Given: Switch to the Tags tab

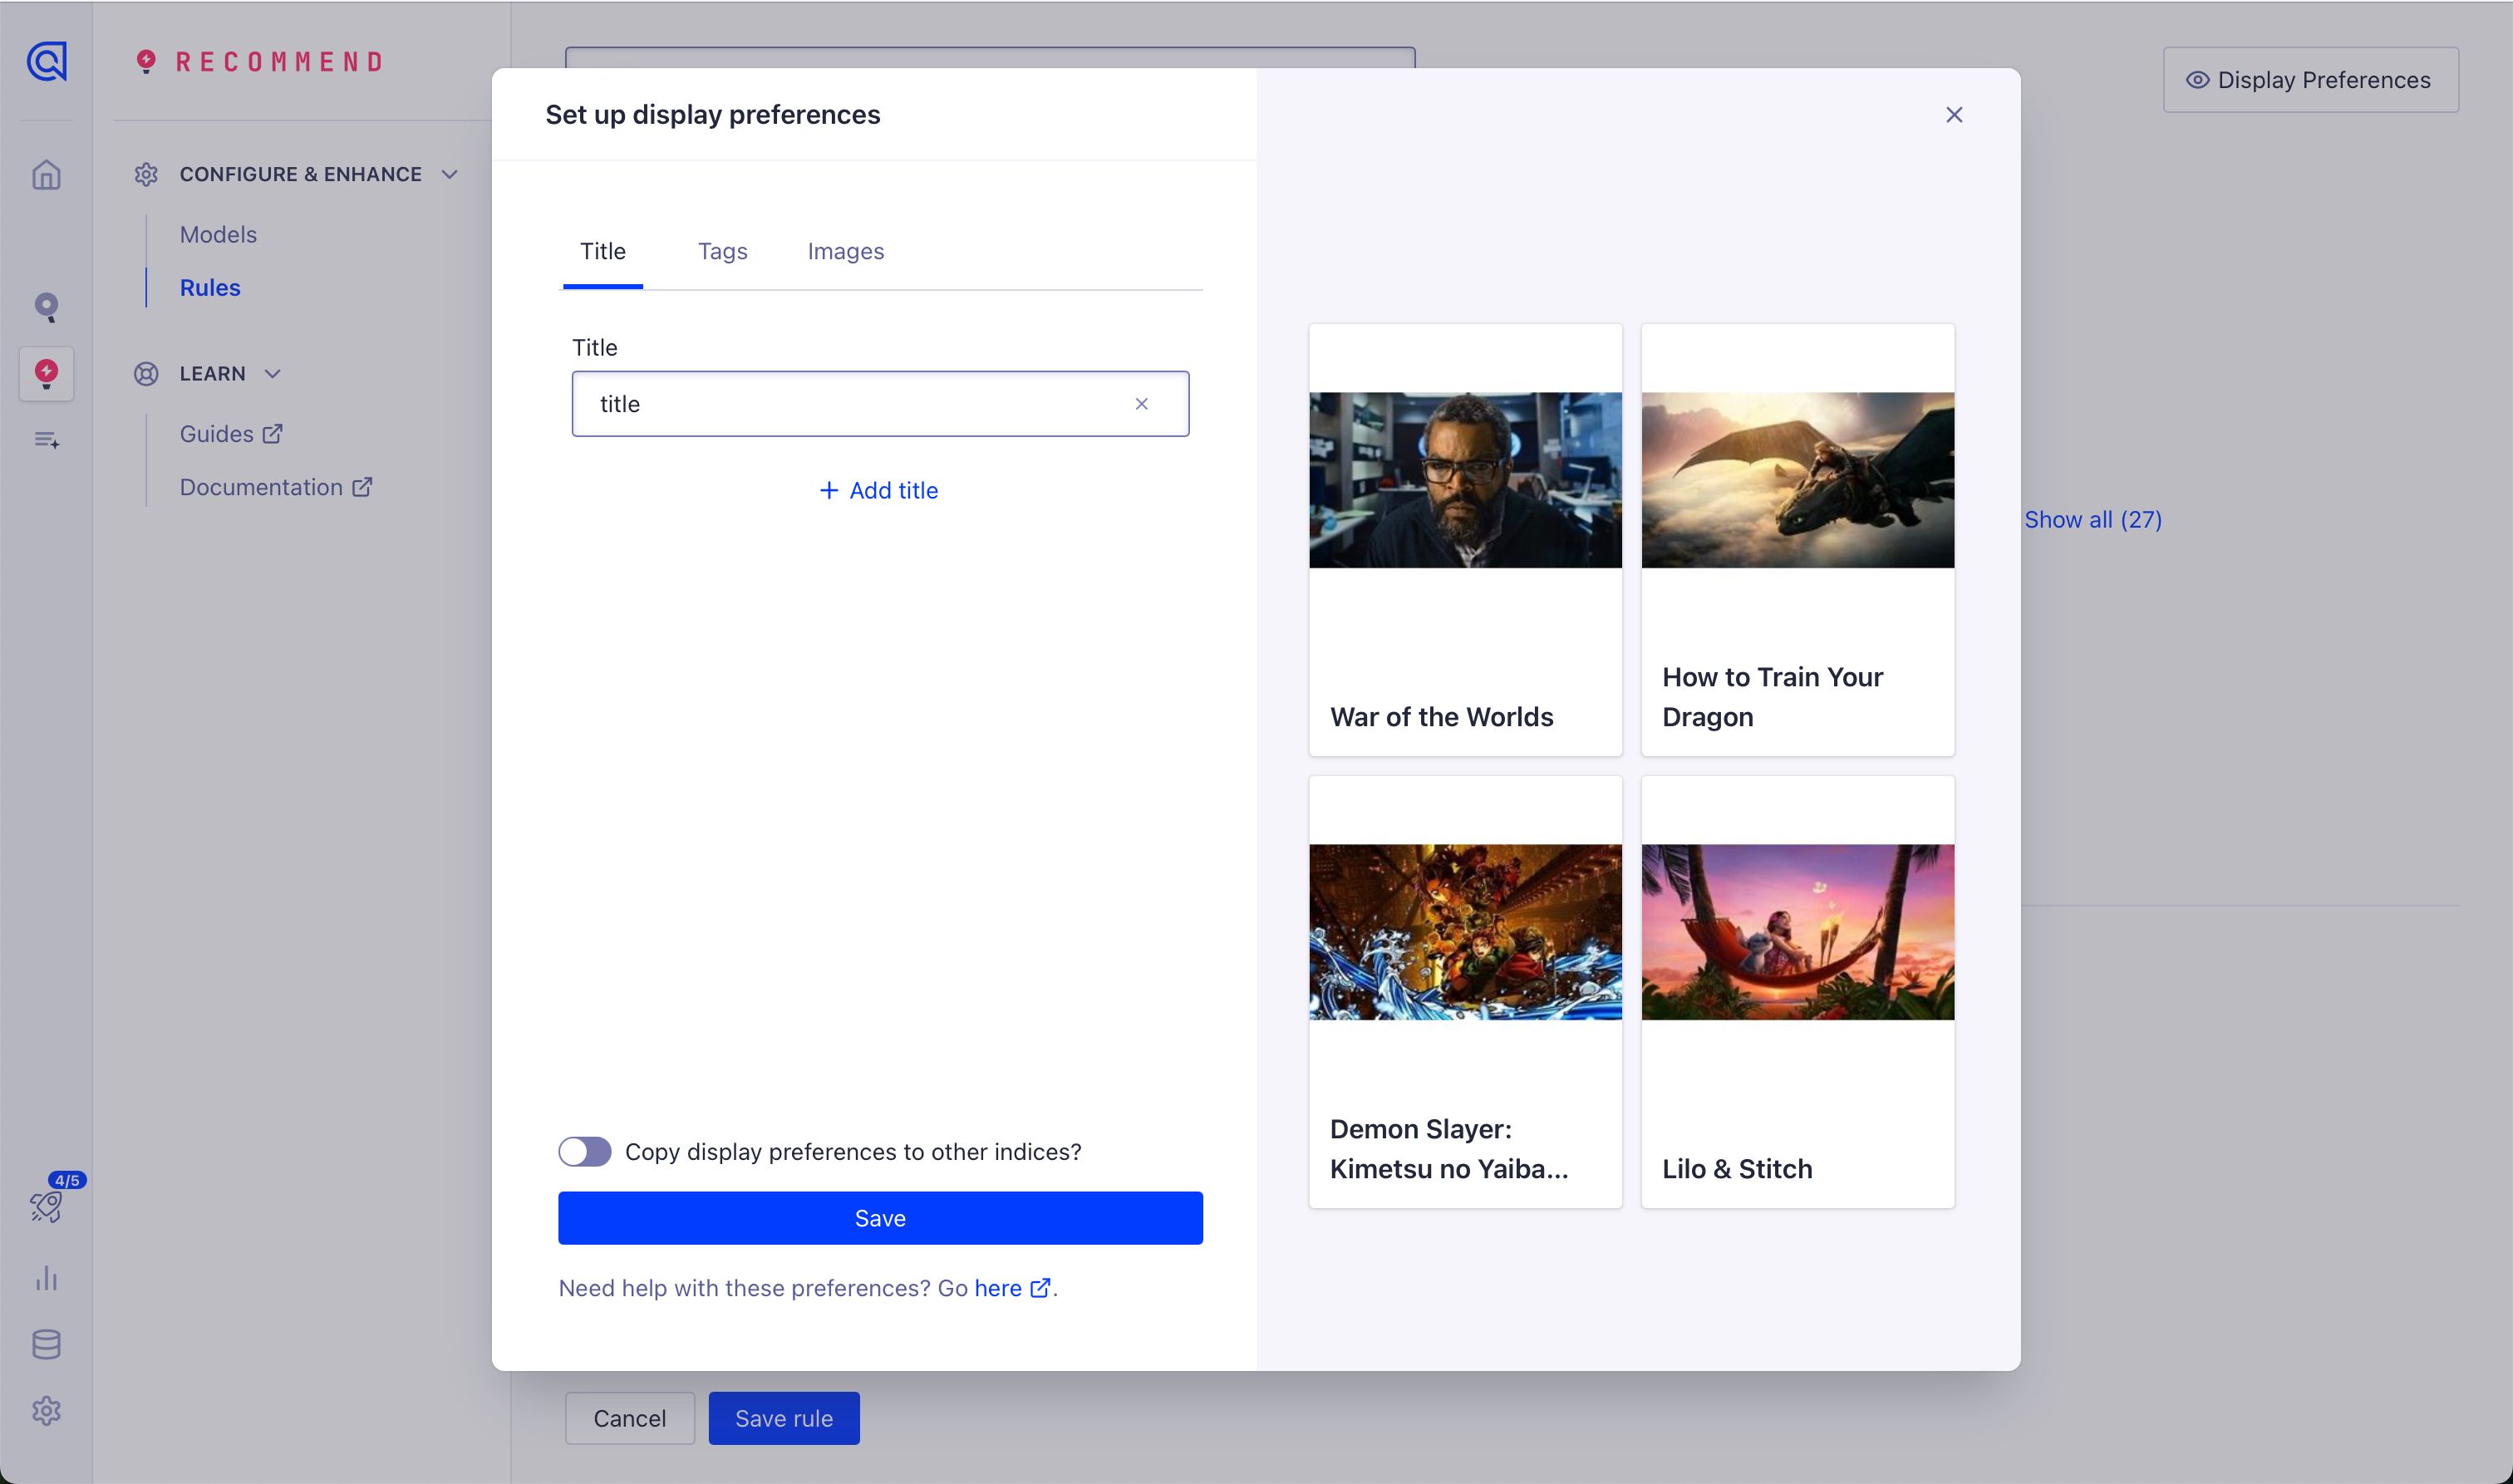Looking at the screenshot, I should tap(722, 252).
